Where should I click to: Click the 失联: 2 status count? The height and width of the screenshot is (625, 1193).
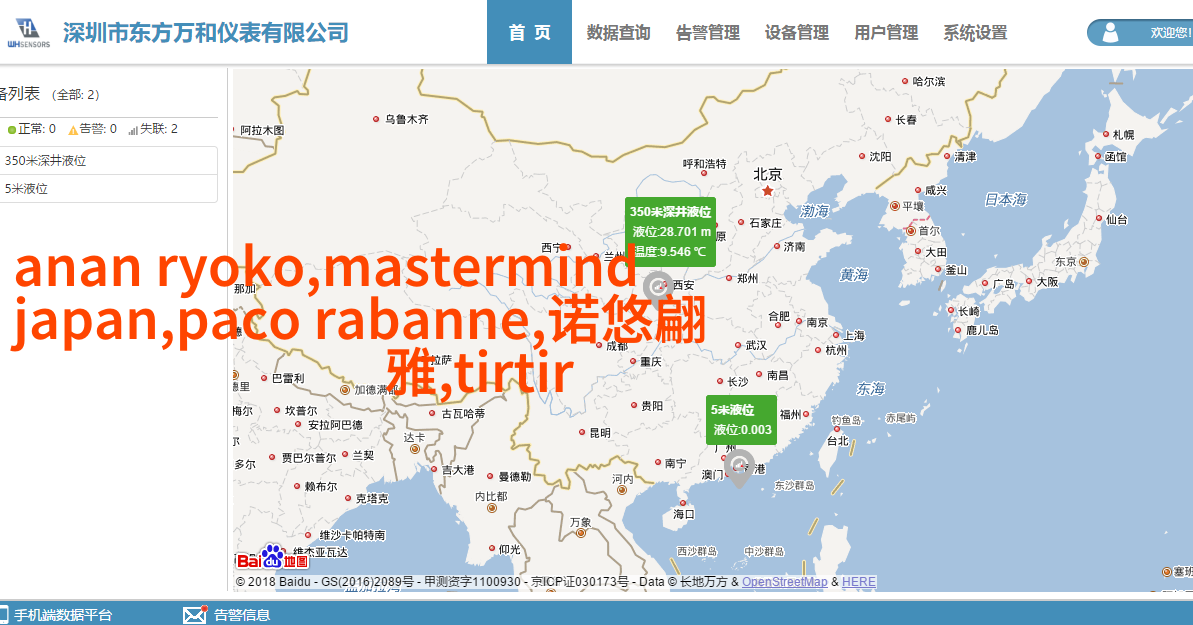159,129
